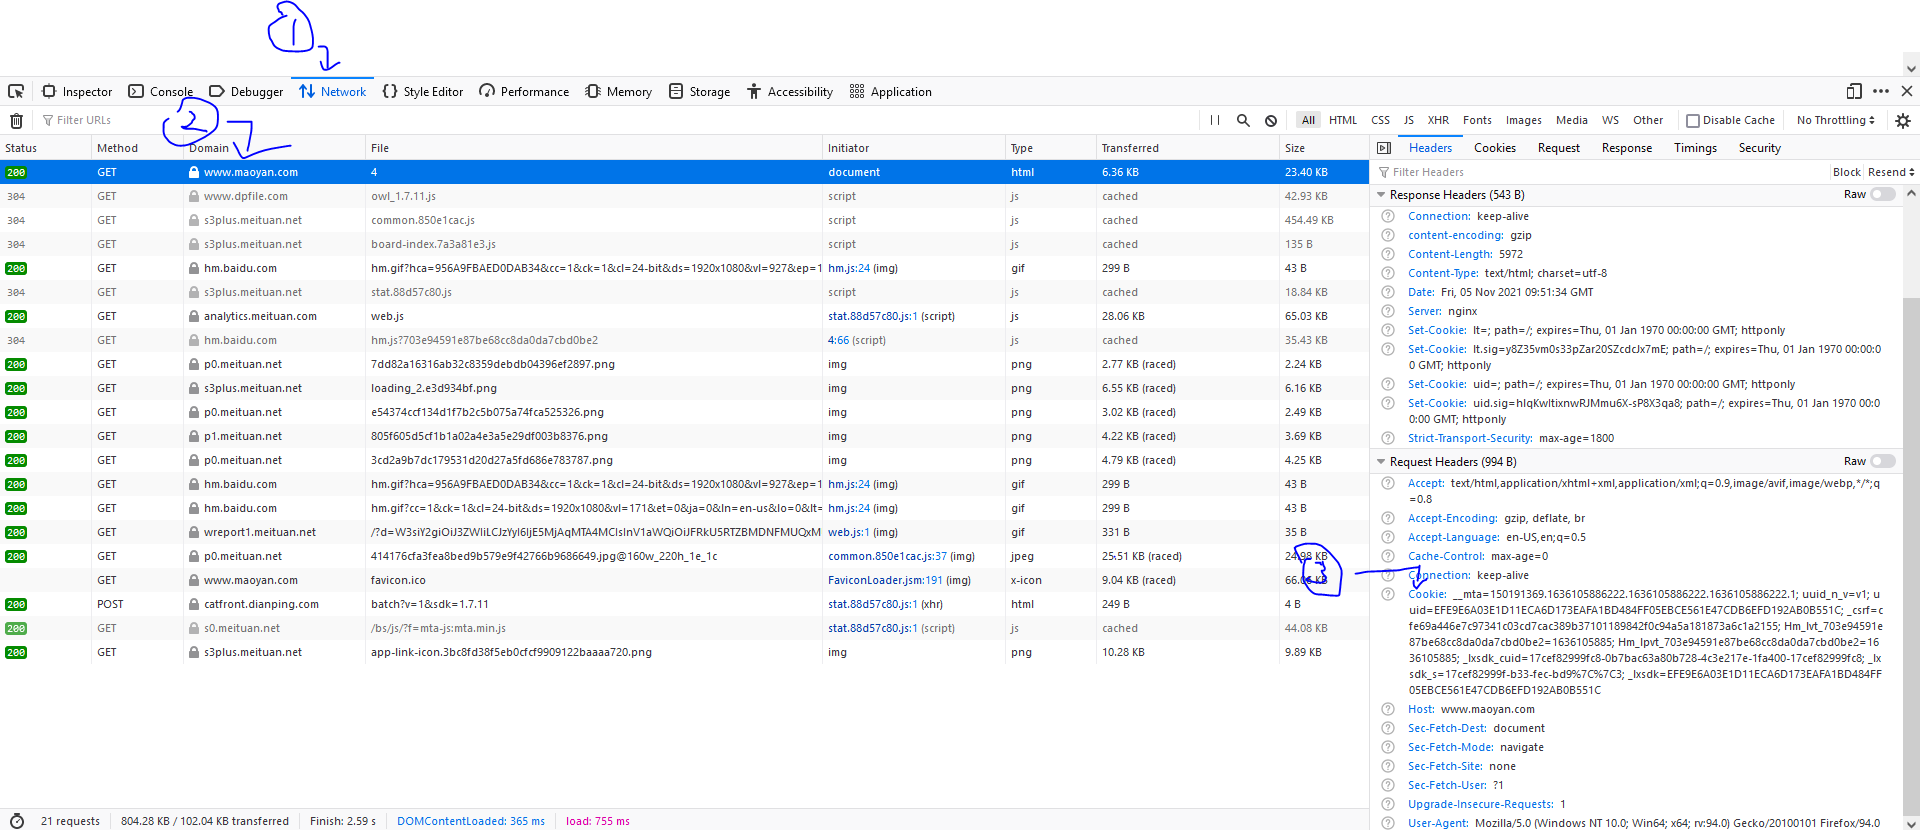Toggle Raw for Request Headers
1920x830 pixels.
click(x=1883, y=461)
